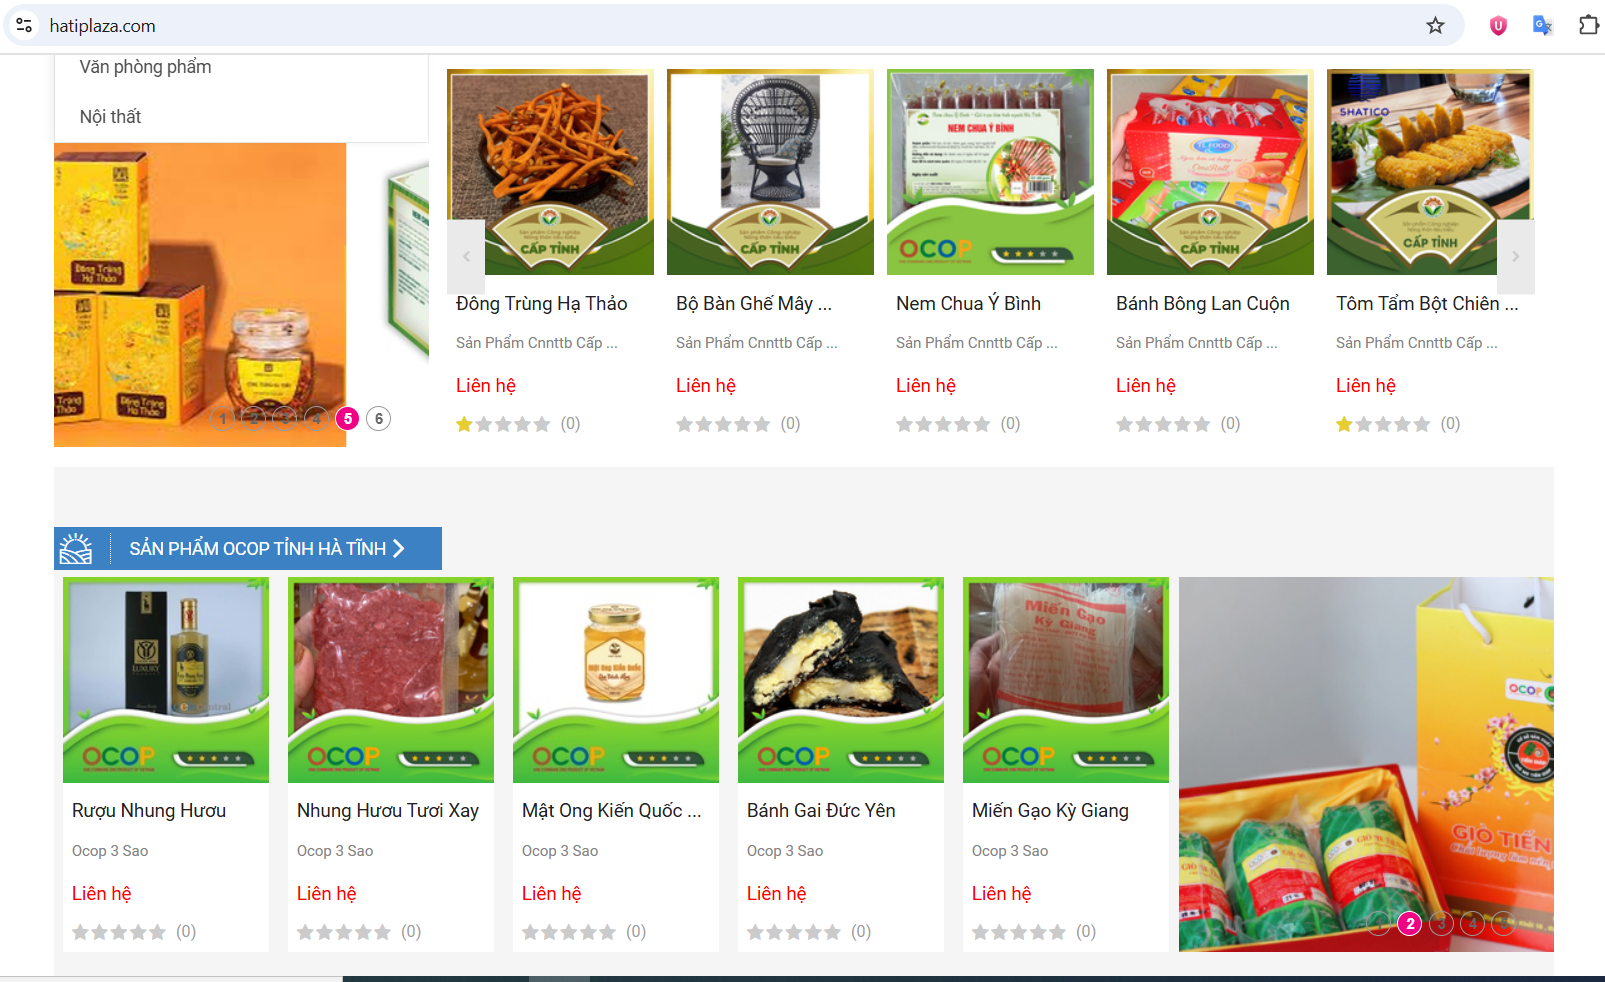Open the Mật Ong Kiến Quốc honey thumbnail

point(616,680)
